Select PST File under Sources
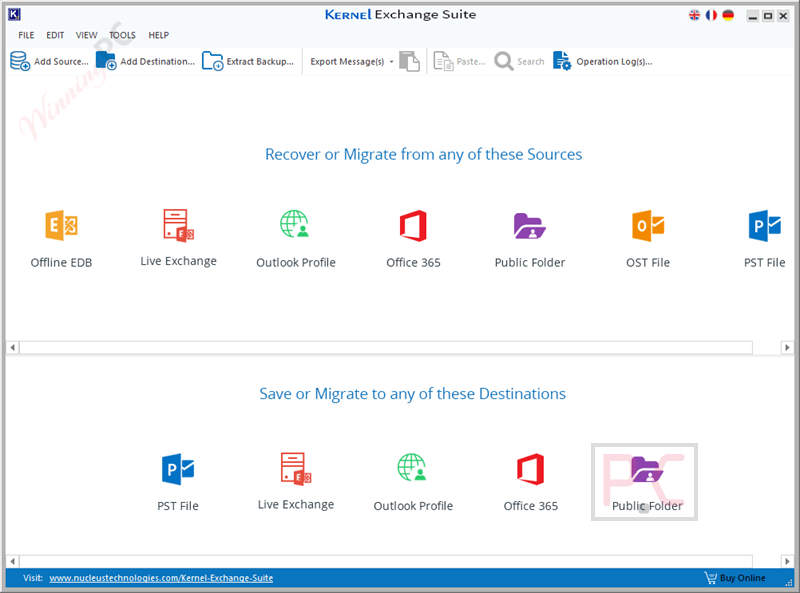Image resolution: width=800 pixels, height=593 pixels. pyautogui.click(x=764, y=239)
